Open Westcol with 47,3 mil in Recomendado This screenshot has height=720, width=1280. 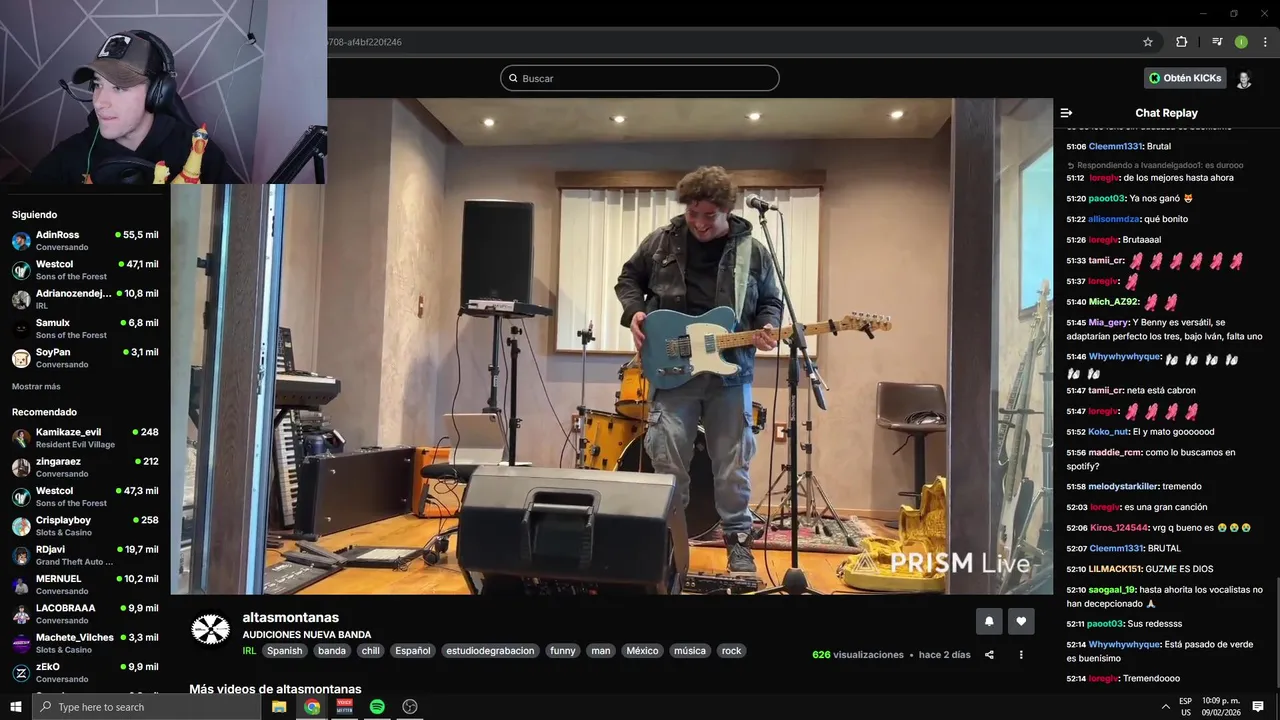(x=85, y=496)
